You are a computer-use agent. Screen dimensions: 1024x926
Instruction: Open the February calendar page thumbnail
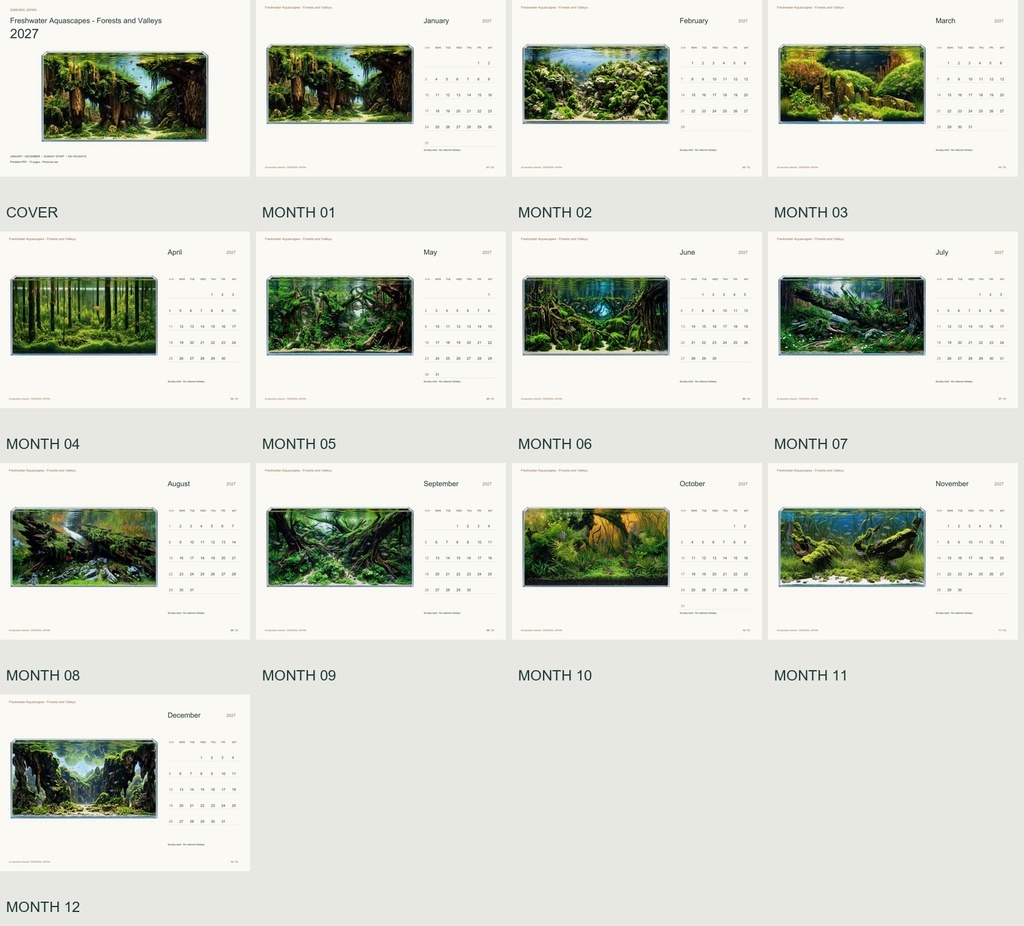[637, 88]
